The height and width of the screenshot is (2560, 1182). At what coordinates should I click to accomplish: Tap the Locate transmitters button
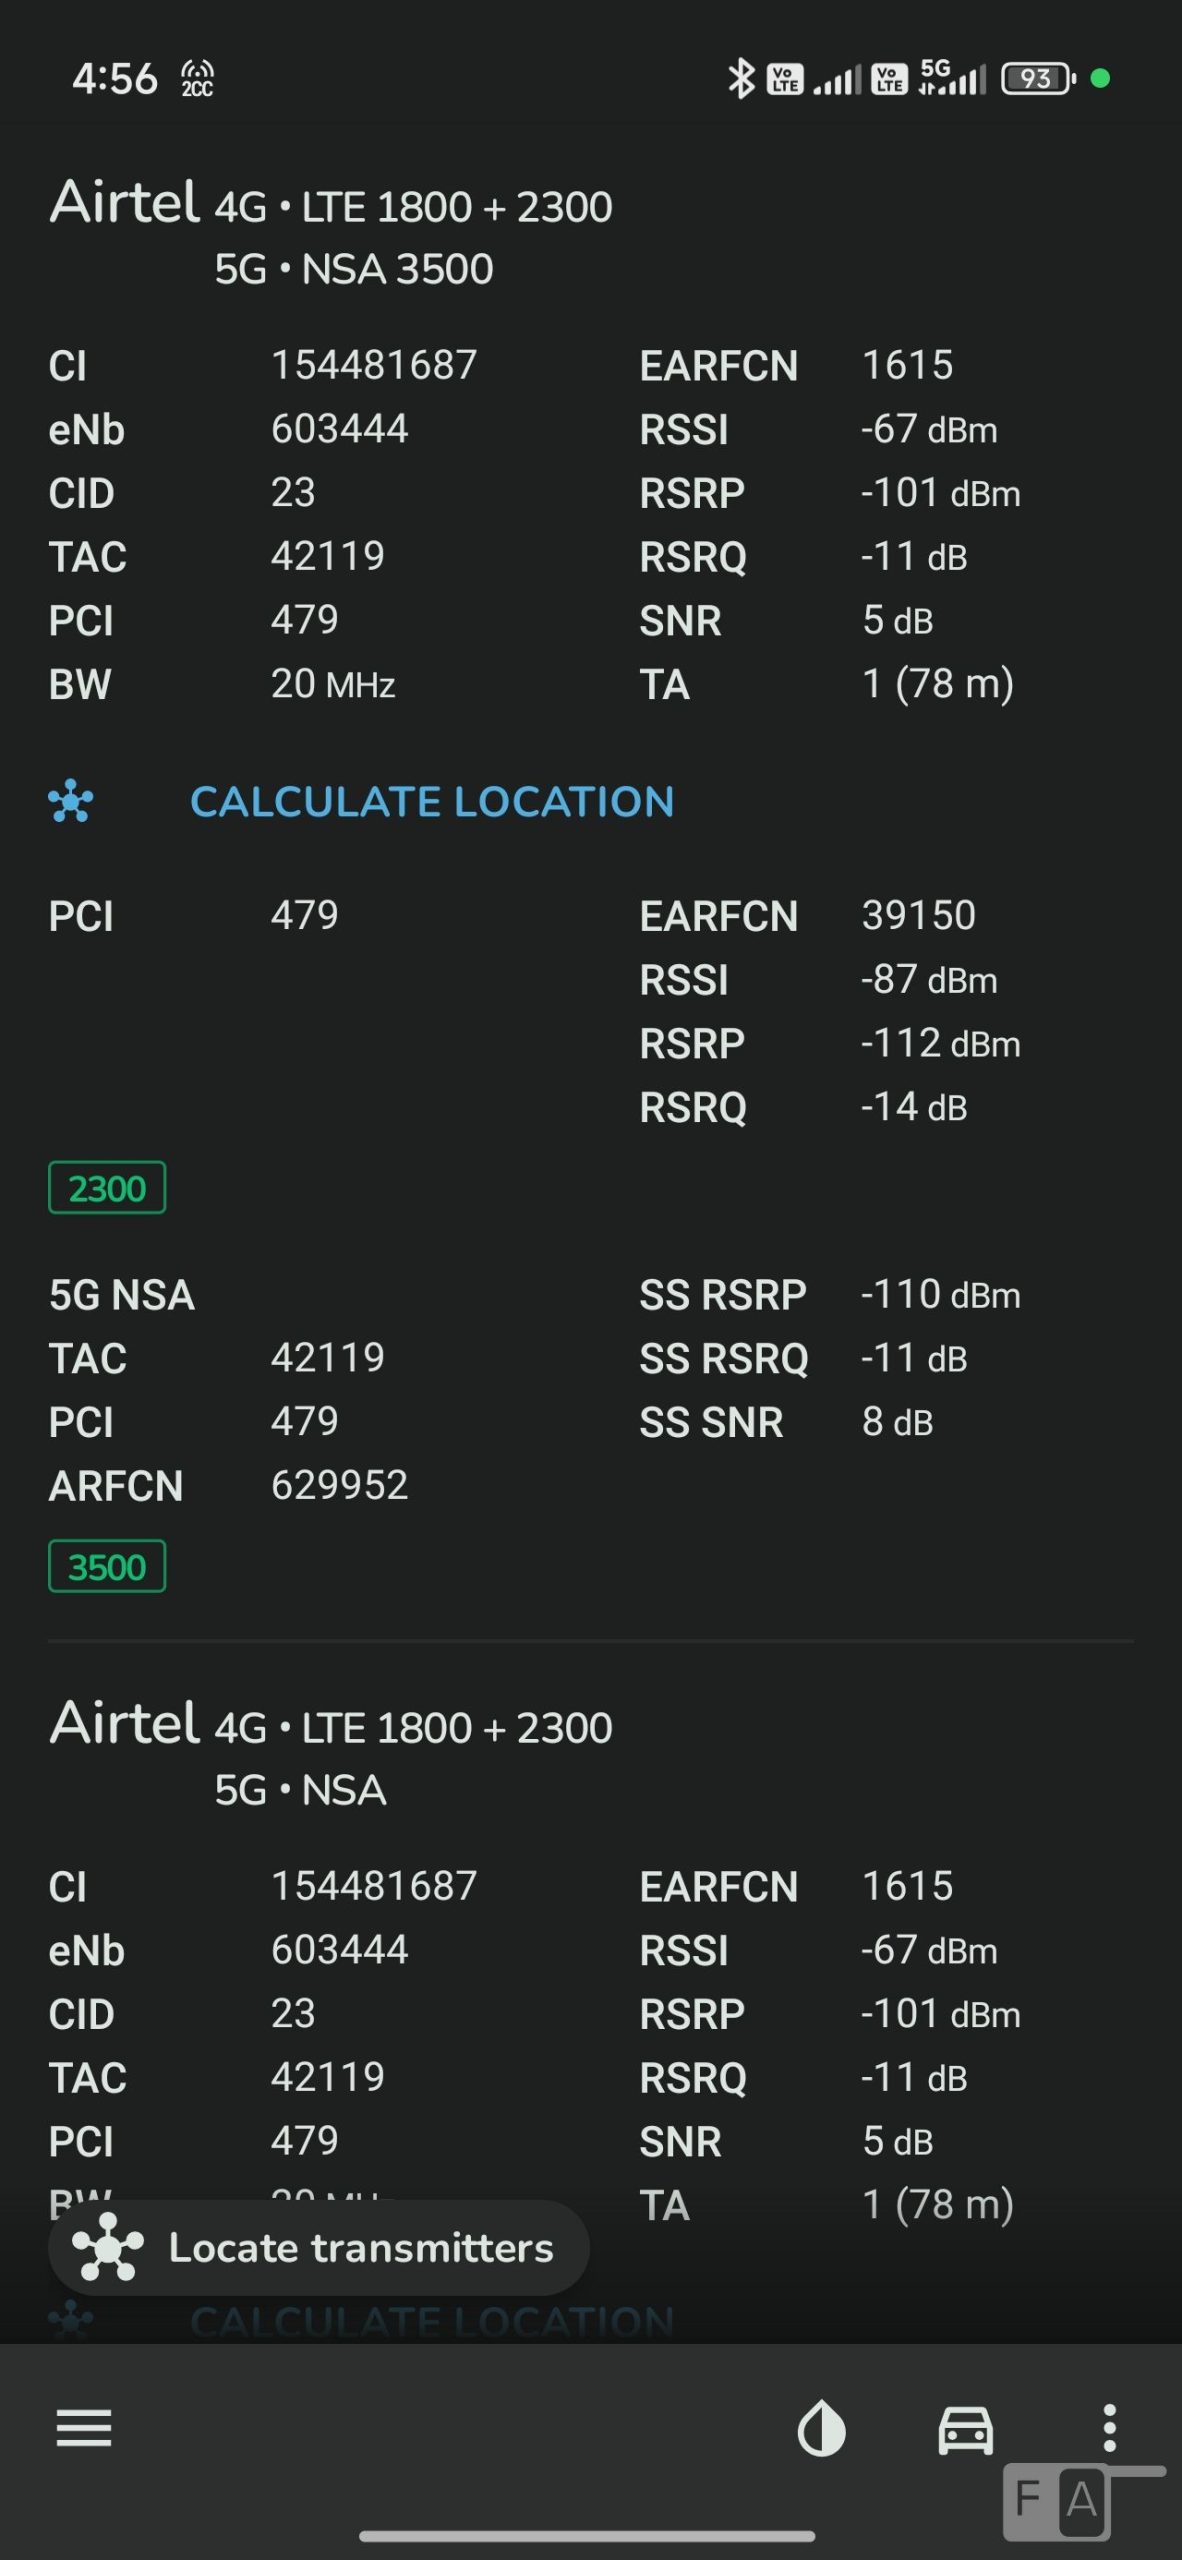coord(318,2248)
